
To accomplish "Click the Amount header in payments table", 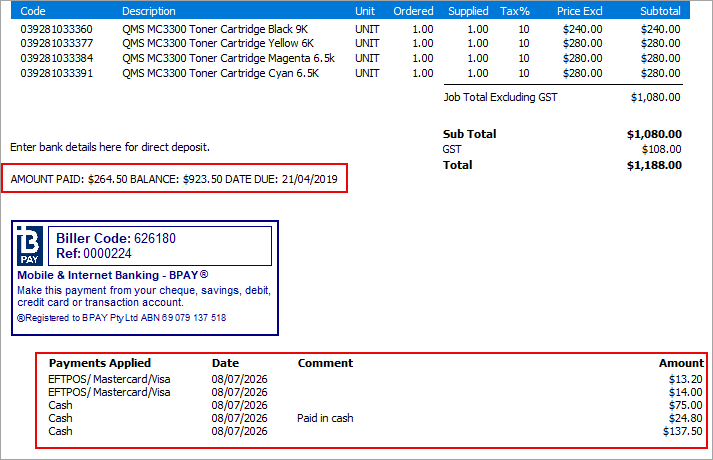I will pyautogui.click(x=681, y=363).
